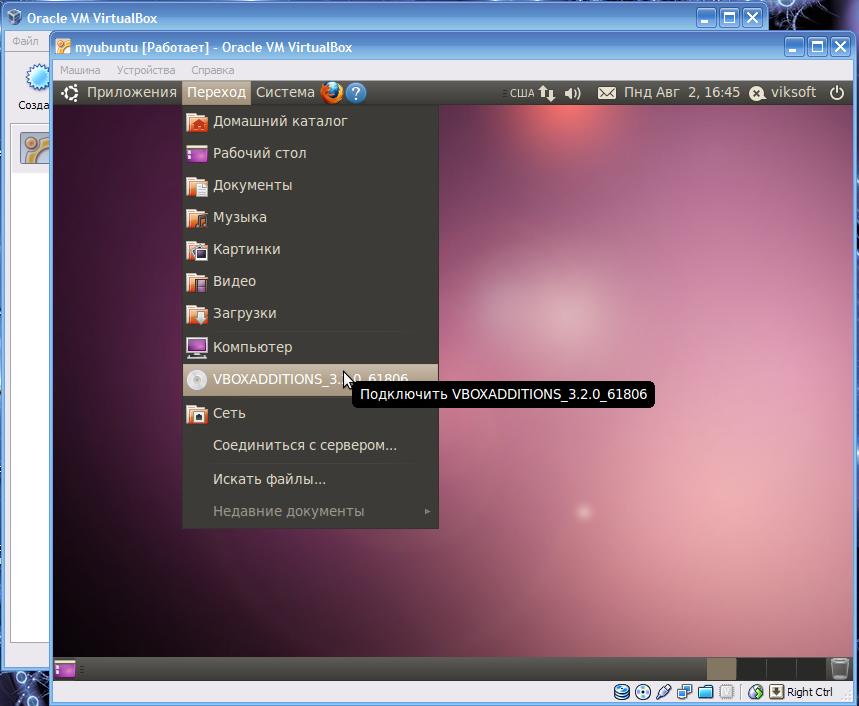The height and width of the screenshot is (706, 859).
Task: Switch to the first highlighted workspace
Action: 721,669
